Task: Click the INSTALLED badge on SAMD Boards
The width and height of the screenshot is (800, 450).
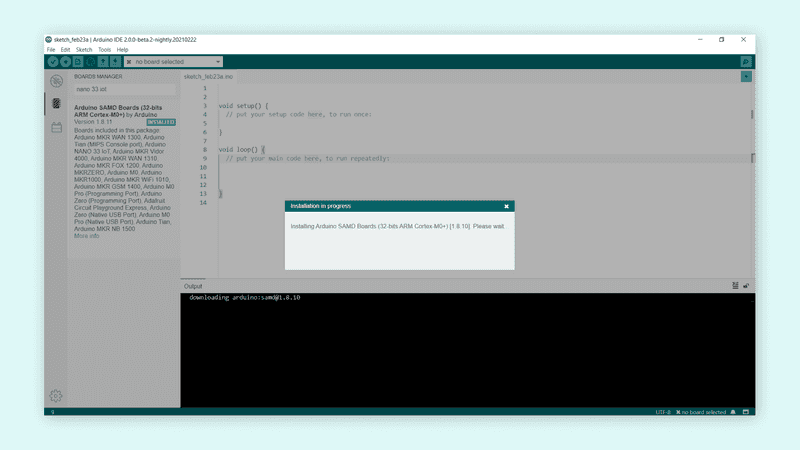Action: coord(161,122)
